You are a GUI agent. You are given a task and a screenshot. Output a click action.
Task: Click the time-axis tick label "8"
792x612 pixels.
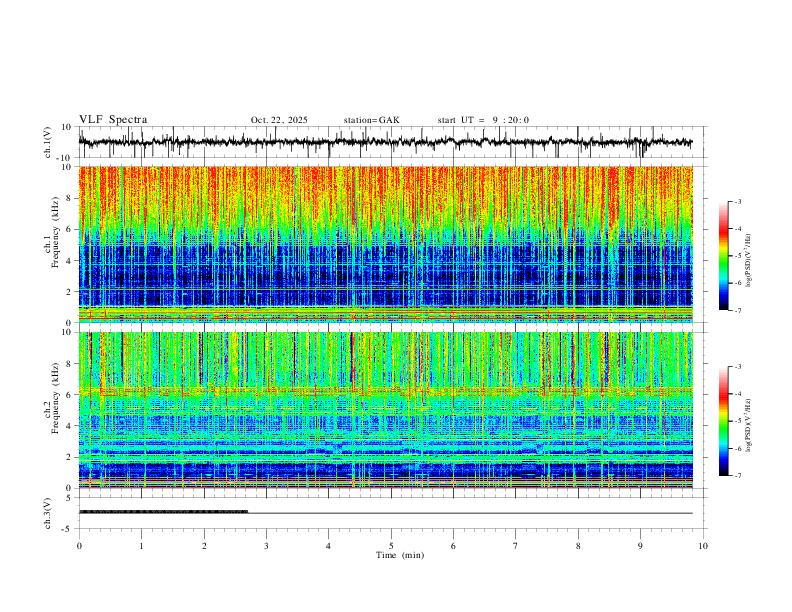[x=578, y=546]
